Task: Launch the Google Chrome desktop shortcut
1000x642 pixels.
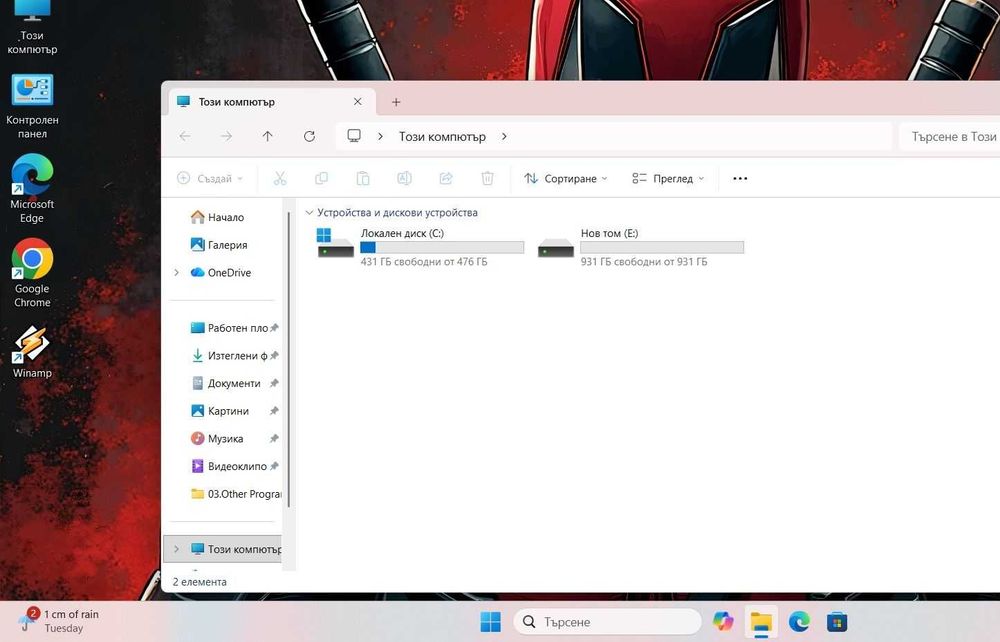Action: click(32, 273)
